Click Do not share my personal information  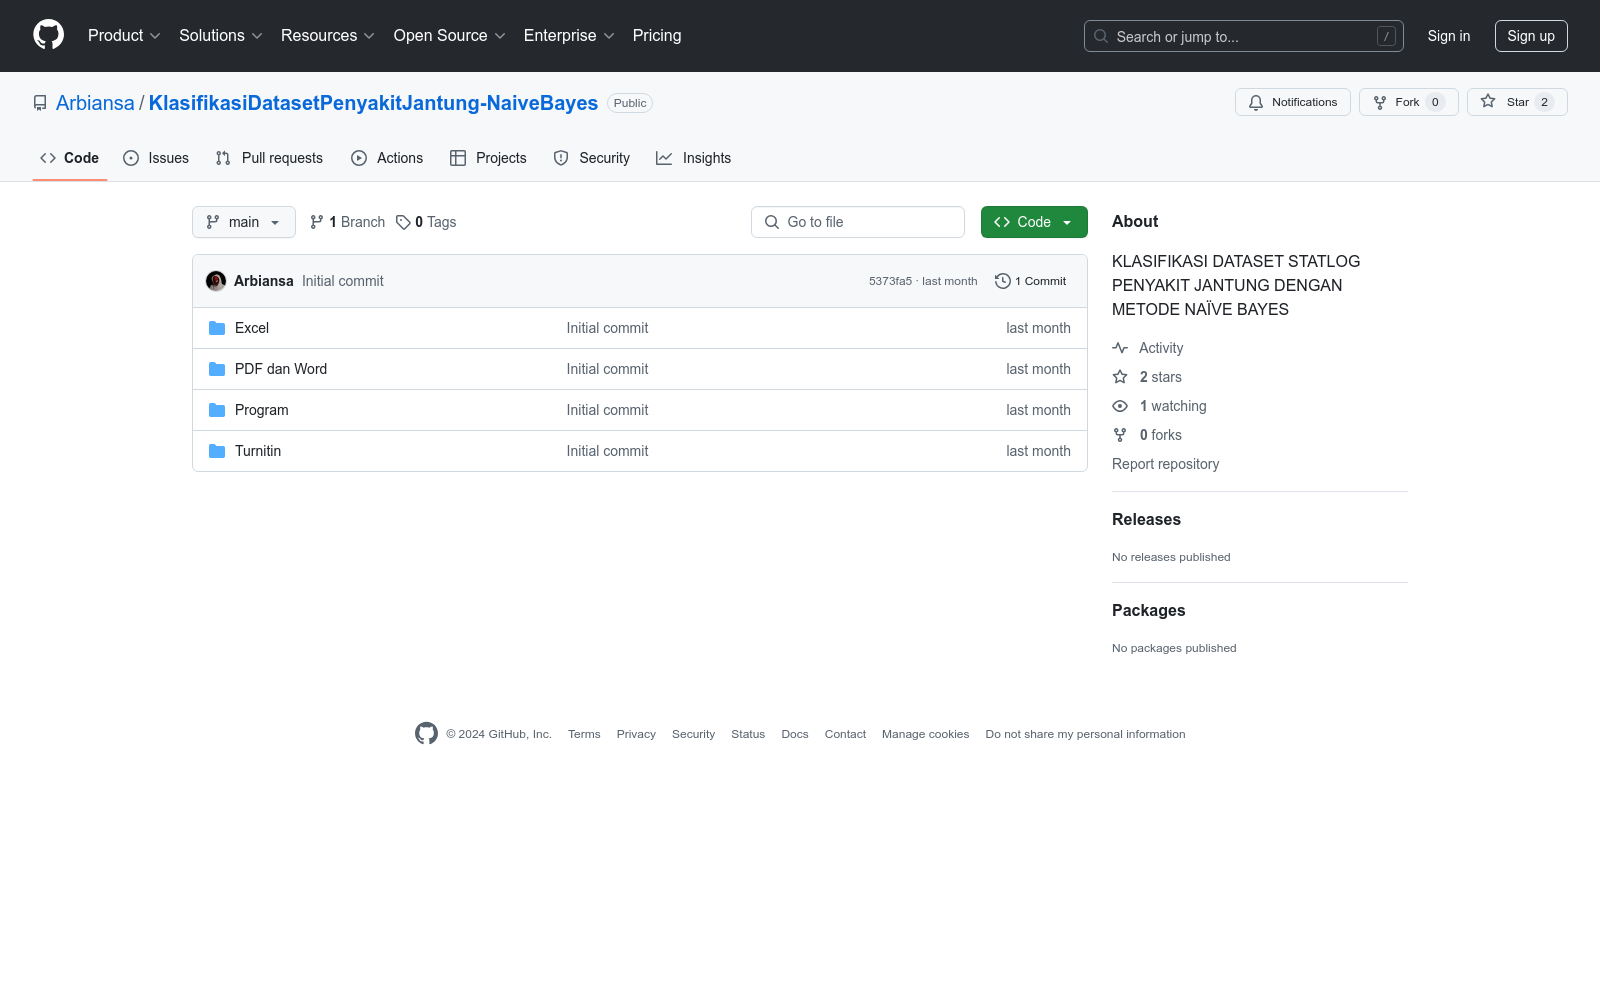1085,734
